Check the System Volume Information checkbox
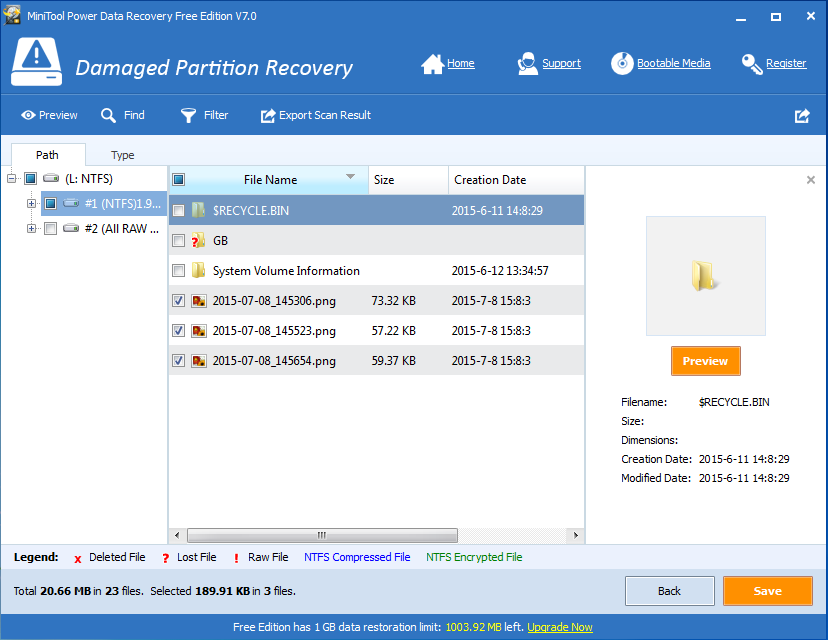Screen dimensions: 828x640 click(178, 270)
